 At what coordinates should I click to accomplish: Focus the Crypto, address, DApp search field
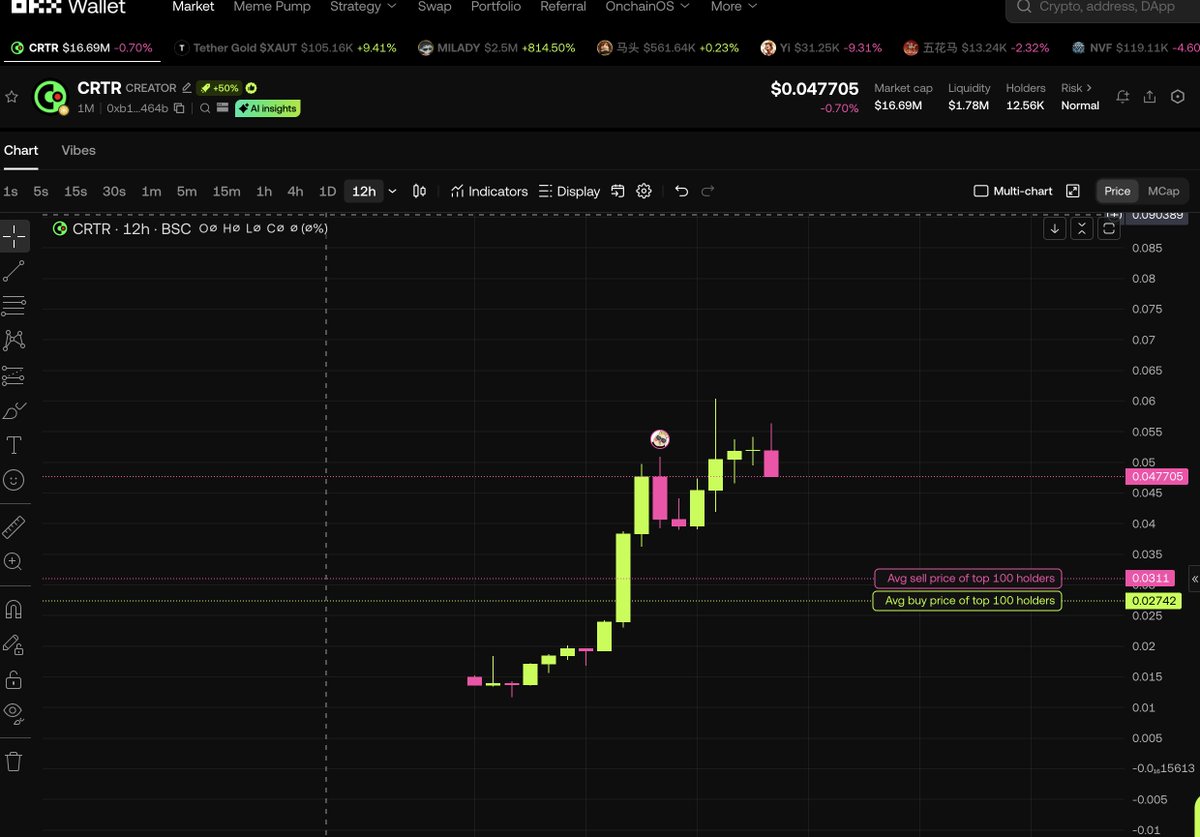coord(1105,7)
